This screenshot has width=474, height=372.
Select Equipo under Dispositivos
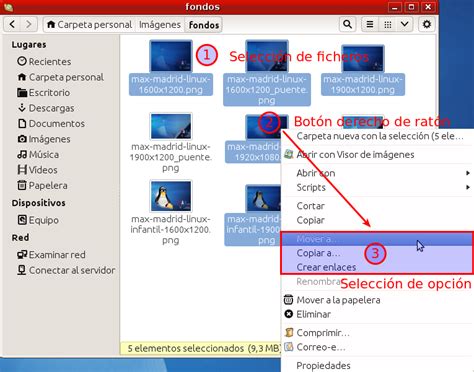point(38,220)
